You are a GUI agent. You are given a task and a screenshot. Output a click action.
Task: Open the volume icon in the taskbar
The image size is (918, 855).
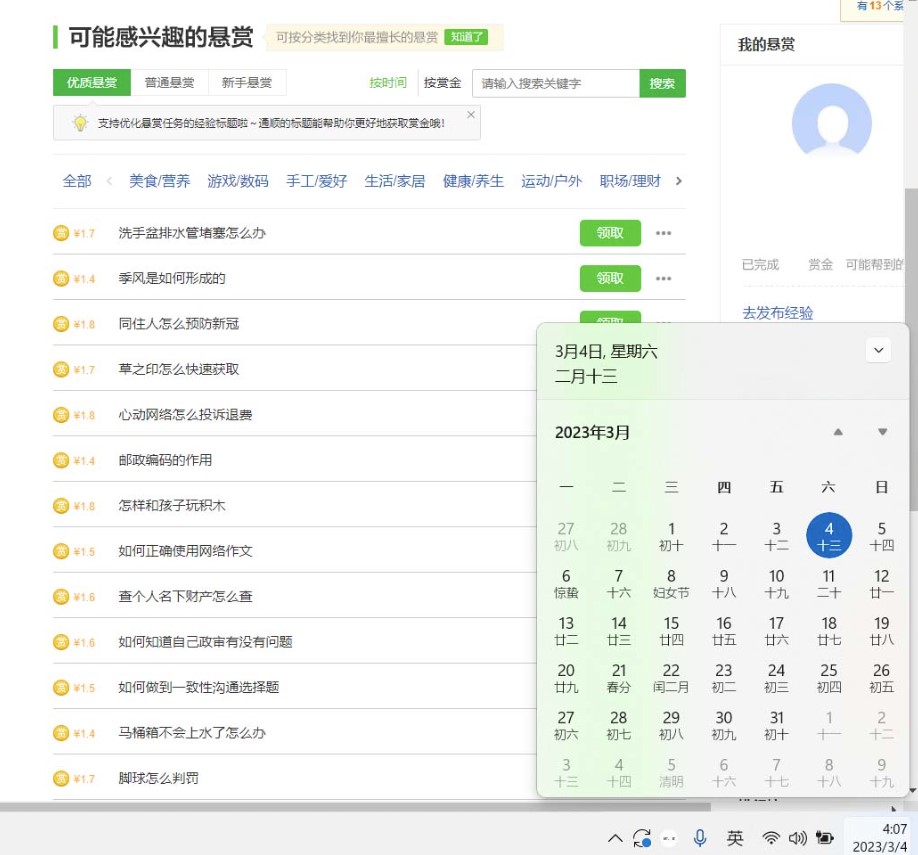[x=796, y=838]
